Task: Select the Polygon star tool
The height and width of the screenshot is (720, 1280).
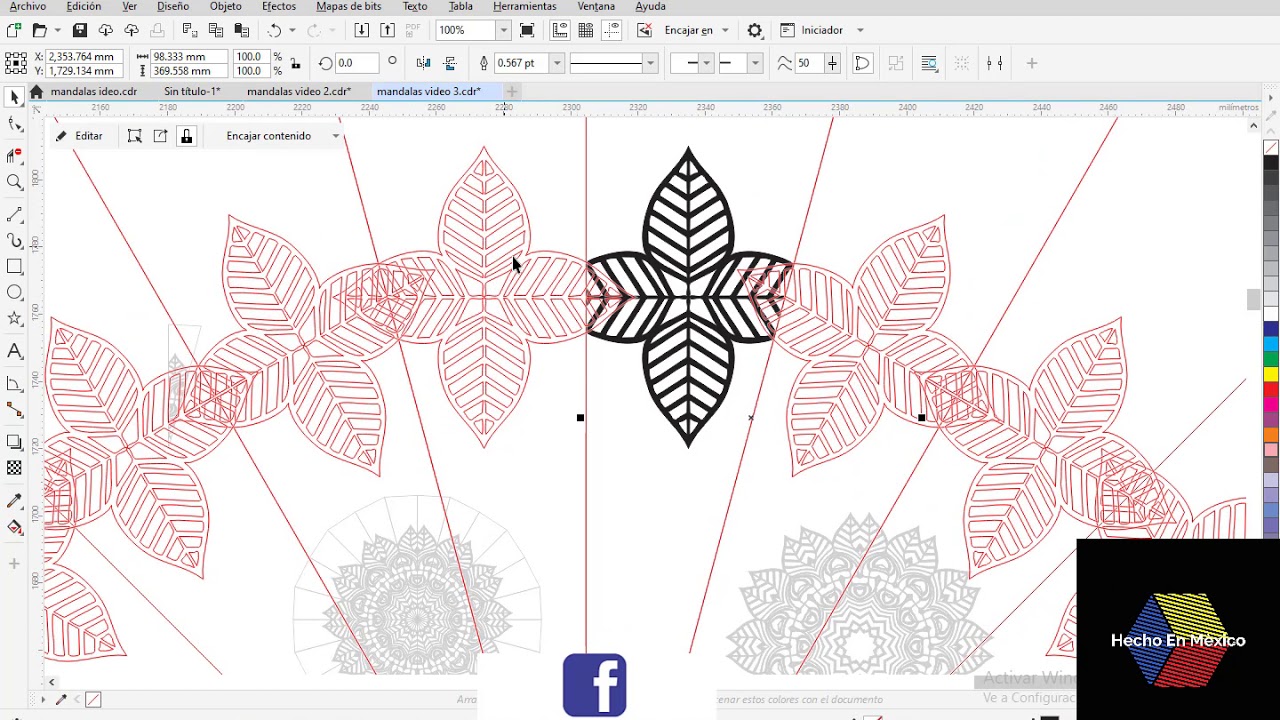Action: (x=14, y=319)
